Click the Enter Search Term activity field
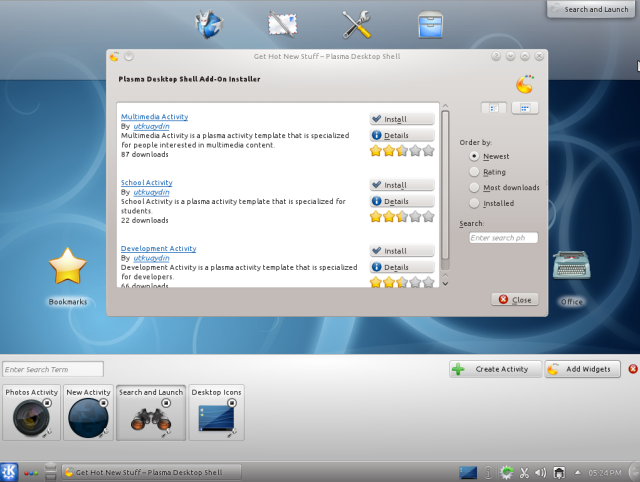This screenshot has width=640, height=482. point(53,369)
